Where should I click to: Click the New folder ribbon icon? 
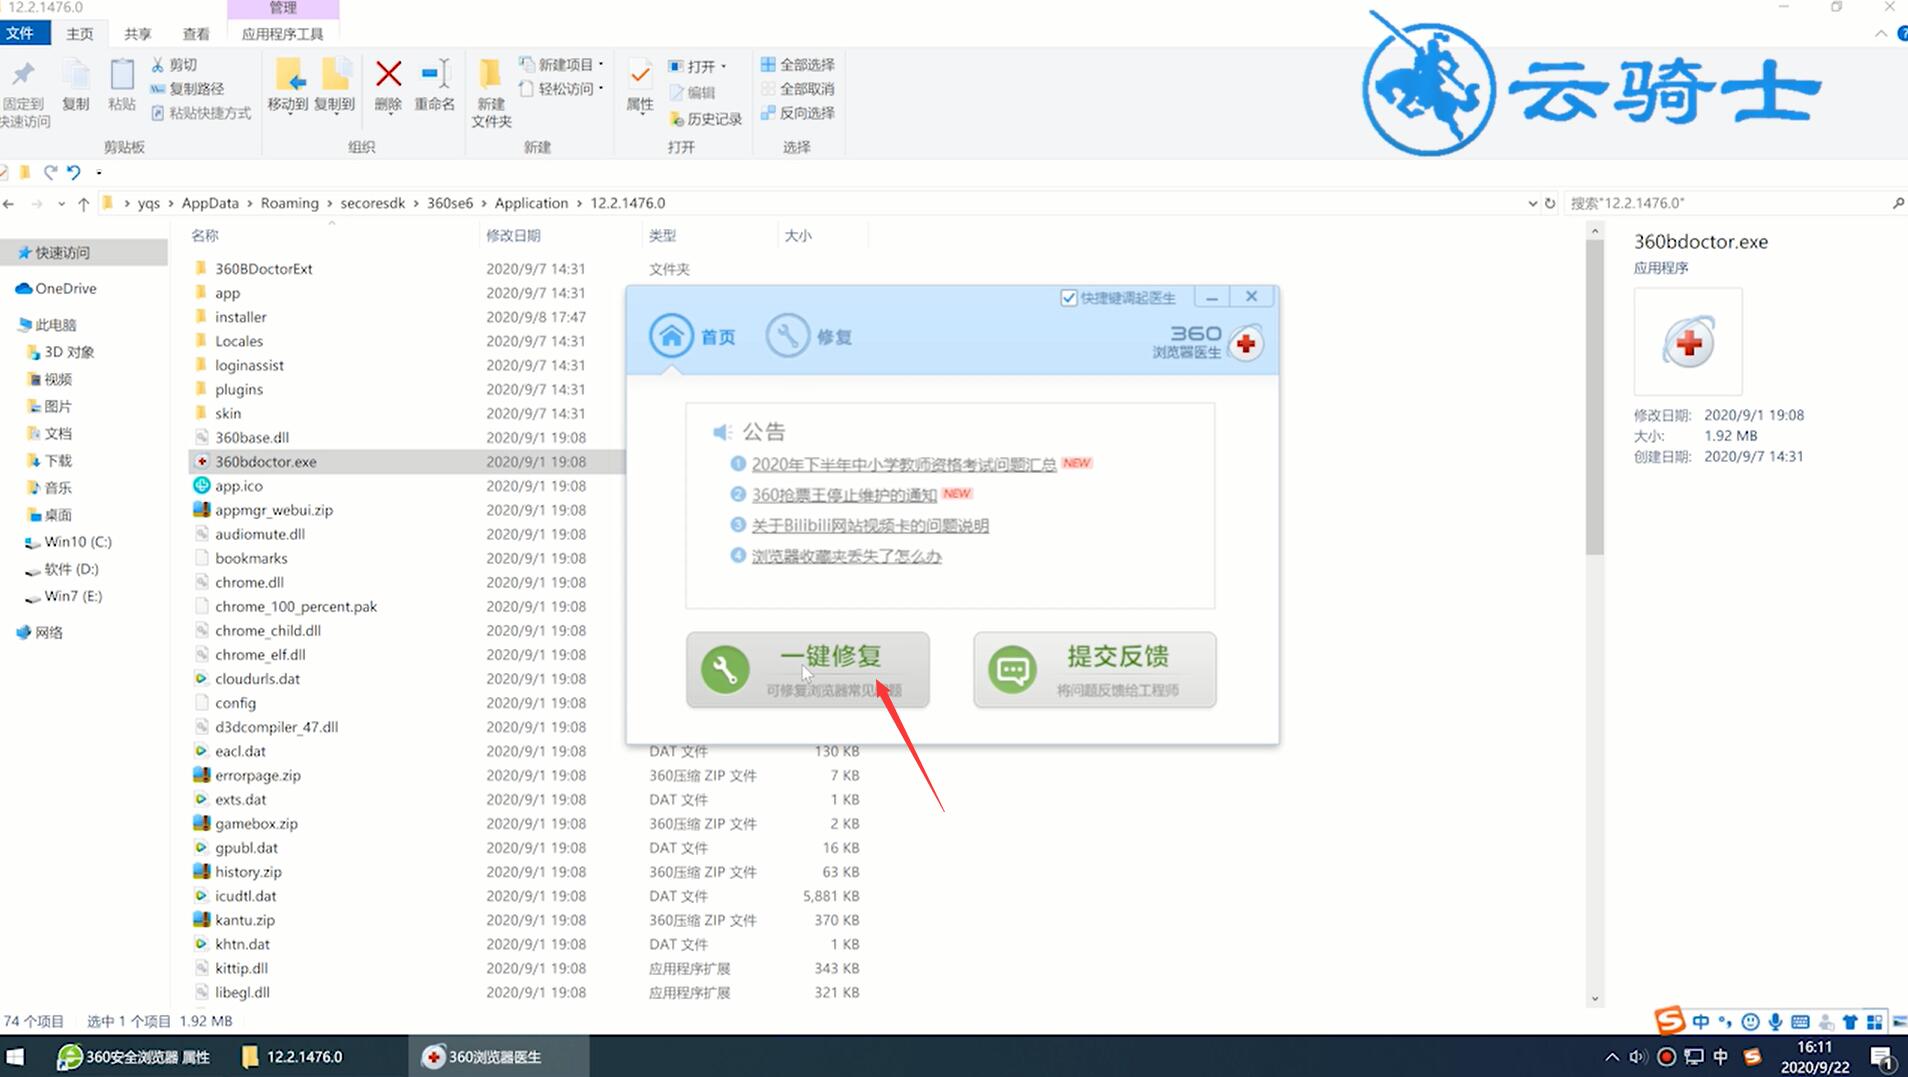coord(490,74)
